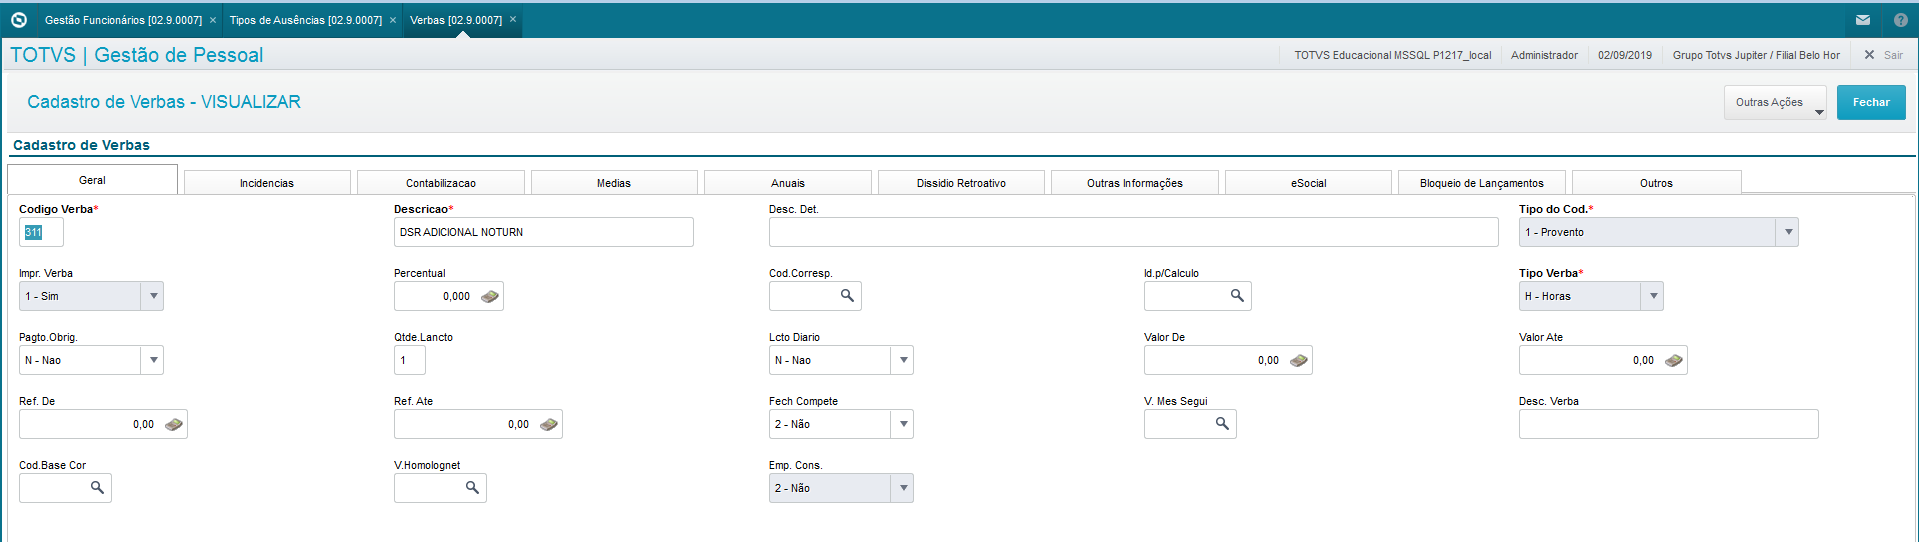Image resolution: width=1919 pixels, height=542 pixels.
Task: Select the Geral tab
Action: (x=92, y=180)
